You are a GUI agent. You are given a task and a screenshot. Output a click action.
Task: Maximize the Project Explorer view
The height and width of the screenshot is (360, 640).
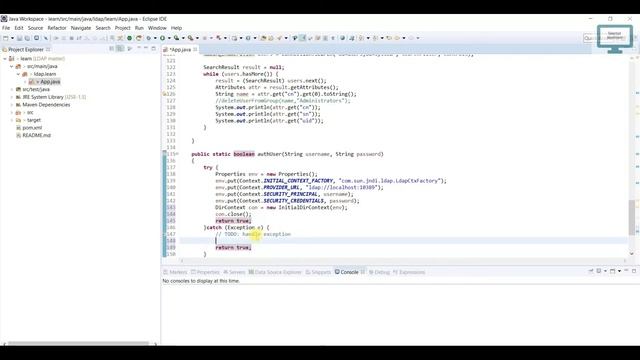tap(153, 49)
